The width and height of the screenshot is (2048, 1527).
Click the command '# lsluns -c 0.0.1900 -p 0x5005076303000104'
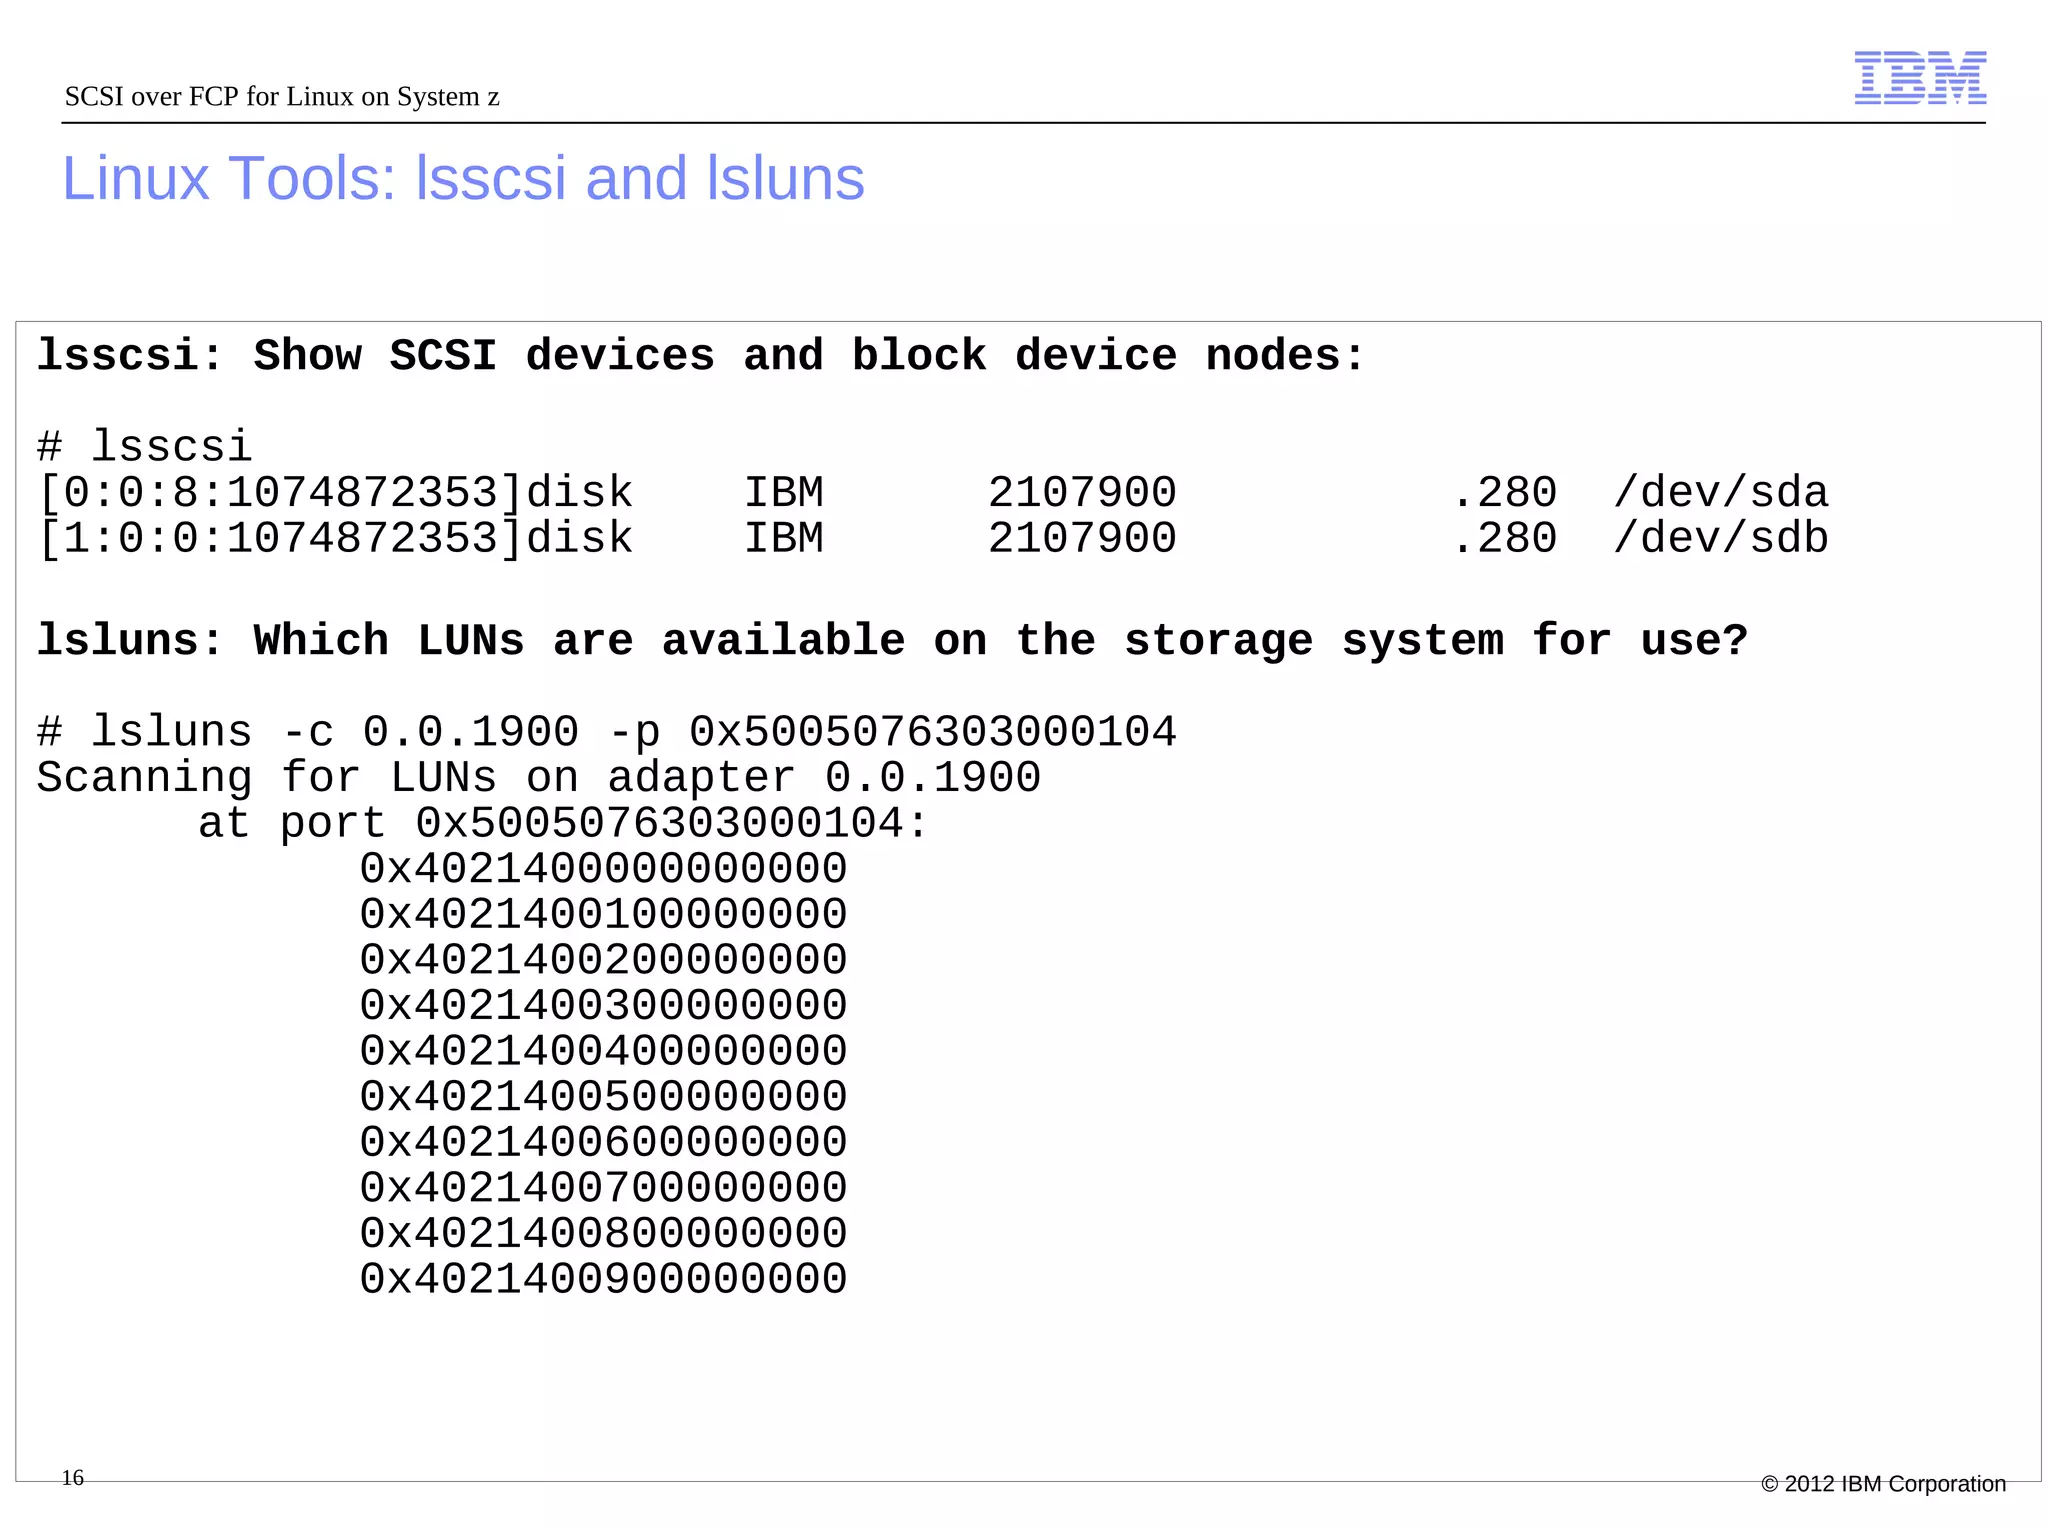607,732
